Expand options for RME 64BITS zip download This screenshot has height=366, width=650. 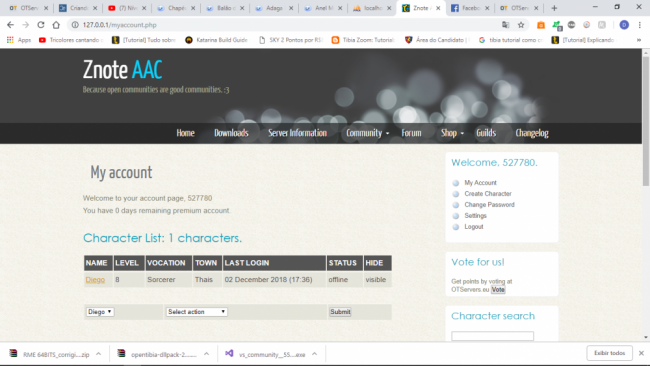point(98,354)
